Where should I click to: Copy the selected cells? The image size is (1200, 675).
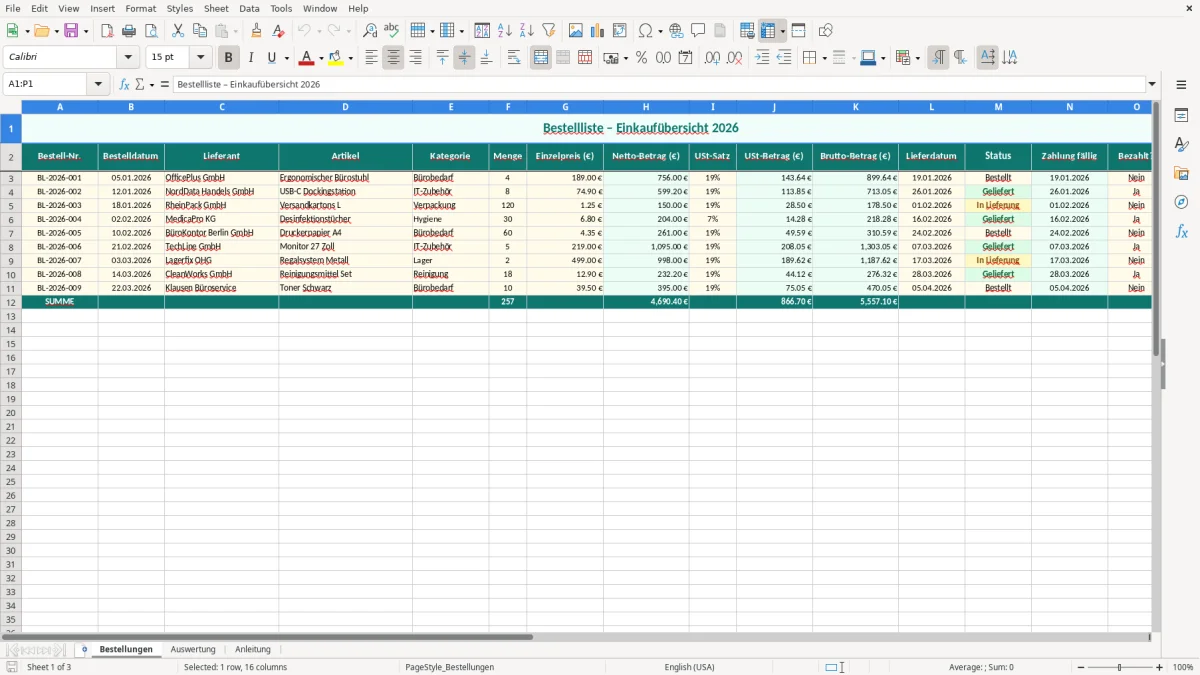[x=200, y=31]
